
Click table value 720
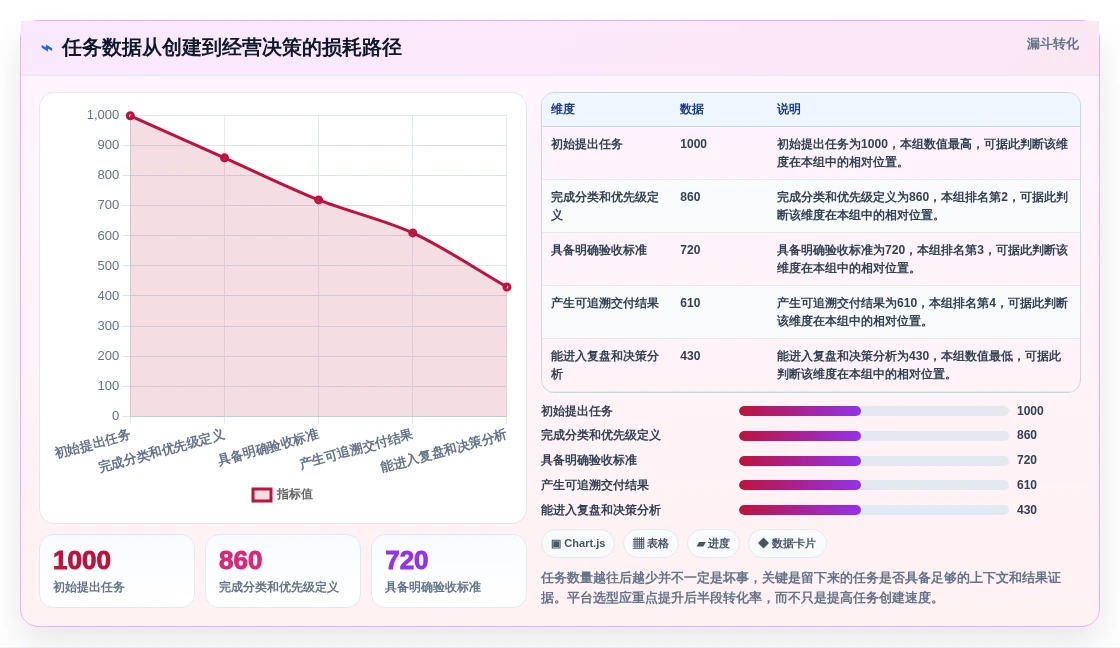click(x=690, y=250)
